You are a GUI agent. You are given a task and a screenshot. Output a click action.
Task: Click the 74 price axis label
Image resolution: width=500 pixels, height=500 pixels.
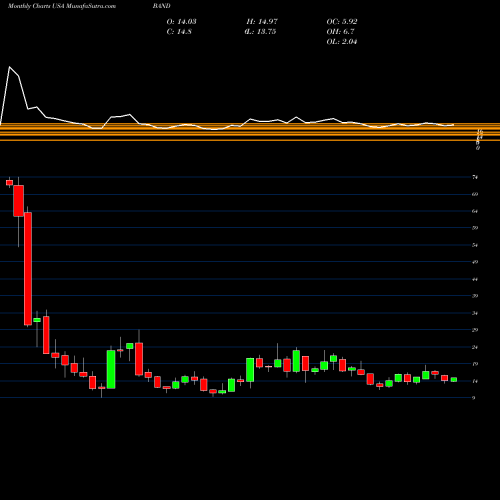tap(475, 177)
